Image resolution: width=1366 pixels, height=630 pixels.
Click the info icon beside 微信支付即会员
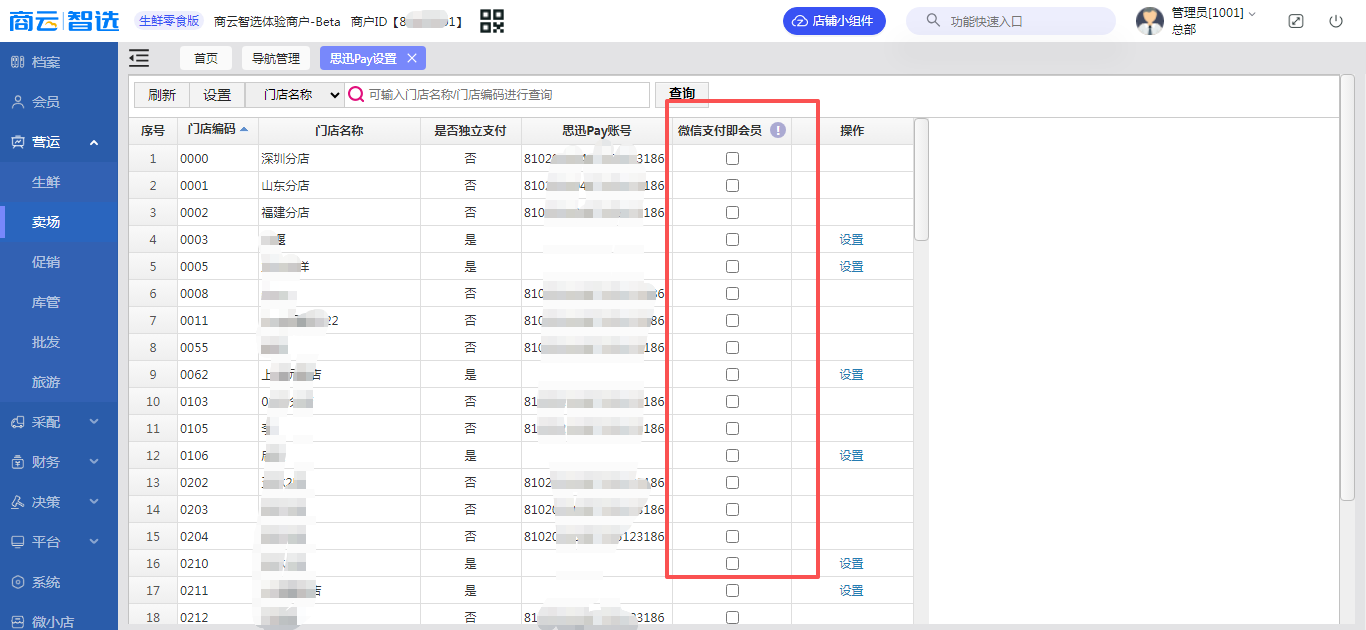[778, 130]
